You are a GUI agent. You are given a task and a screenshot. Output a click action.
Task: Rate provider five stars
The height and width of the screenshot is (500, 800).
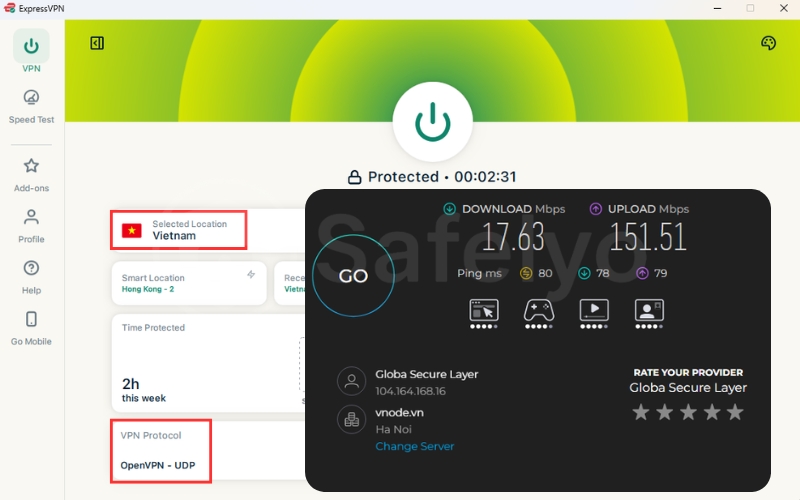click(735, 412)
